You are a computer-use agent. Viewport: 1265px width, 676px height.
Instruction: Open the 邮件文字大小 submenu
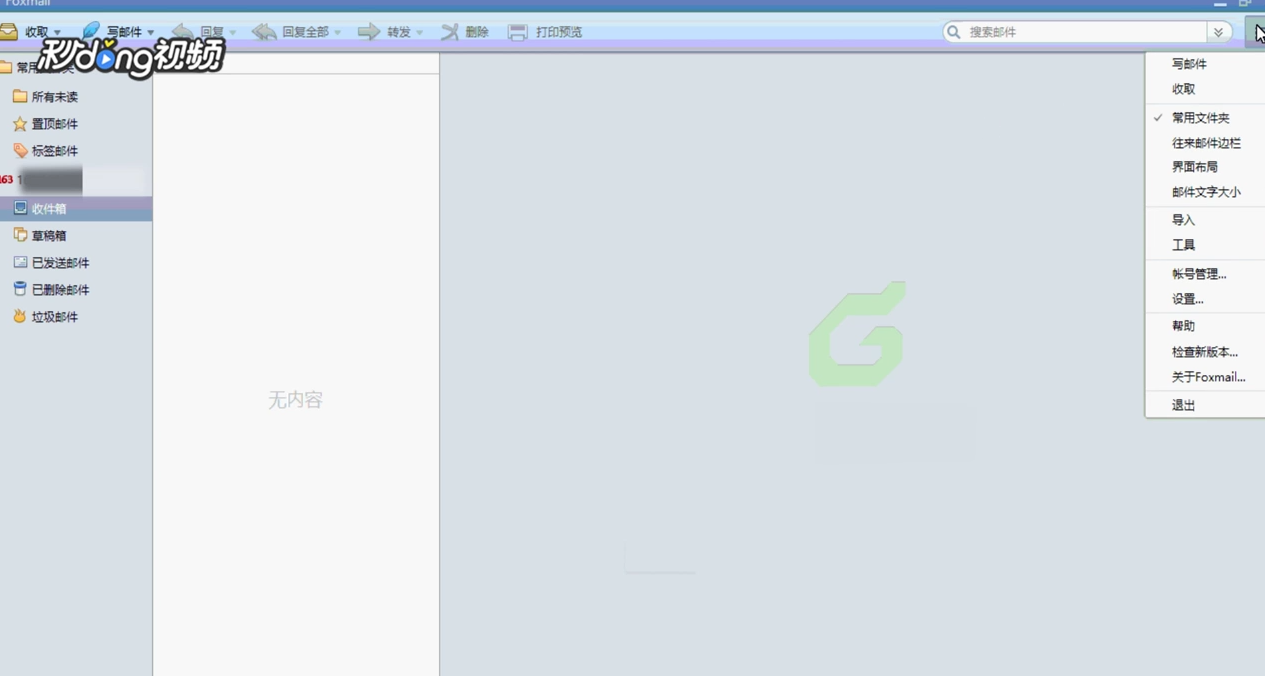[1205, 192]
